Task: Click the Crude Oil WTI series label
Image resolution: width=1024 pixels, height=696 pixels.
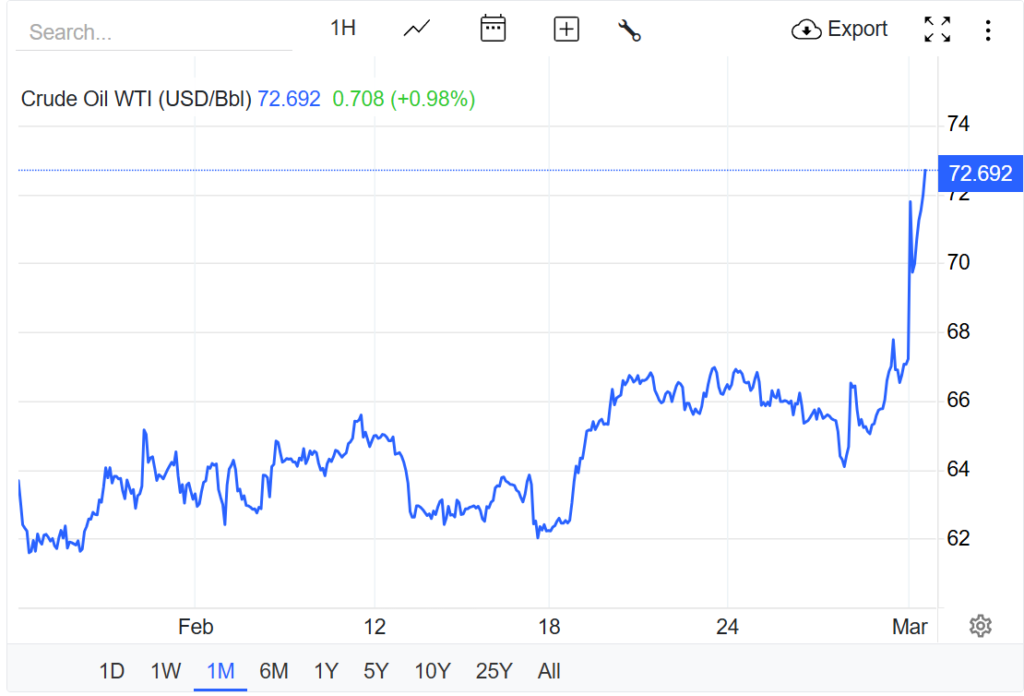Action: [x=136, y=99]
